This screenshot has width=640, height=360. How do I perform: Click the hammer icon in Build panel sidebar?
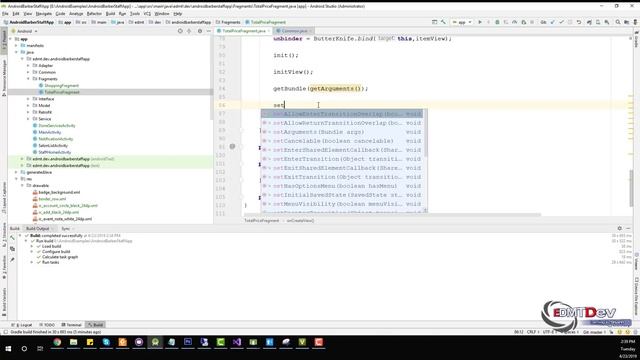coord(12,238)
